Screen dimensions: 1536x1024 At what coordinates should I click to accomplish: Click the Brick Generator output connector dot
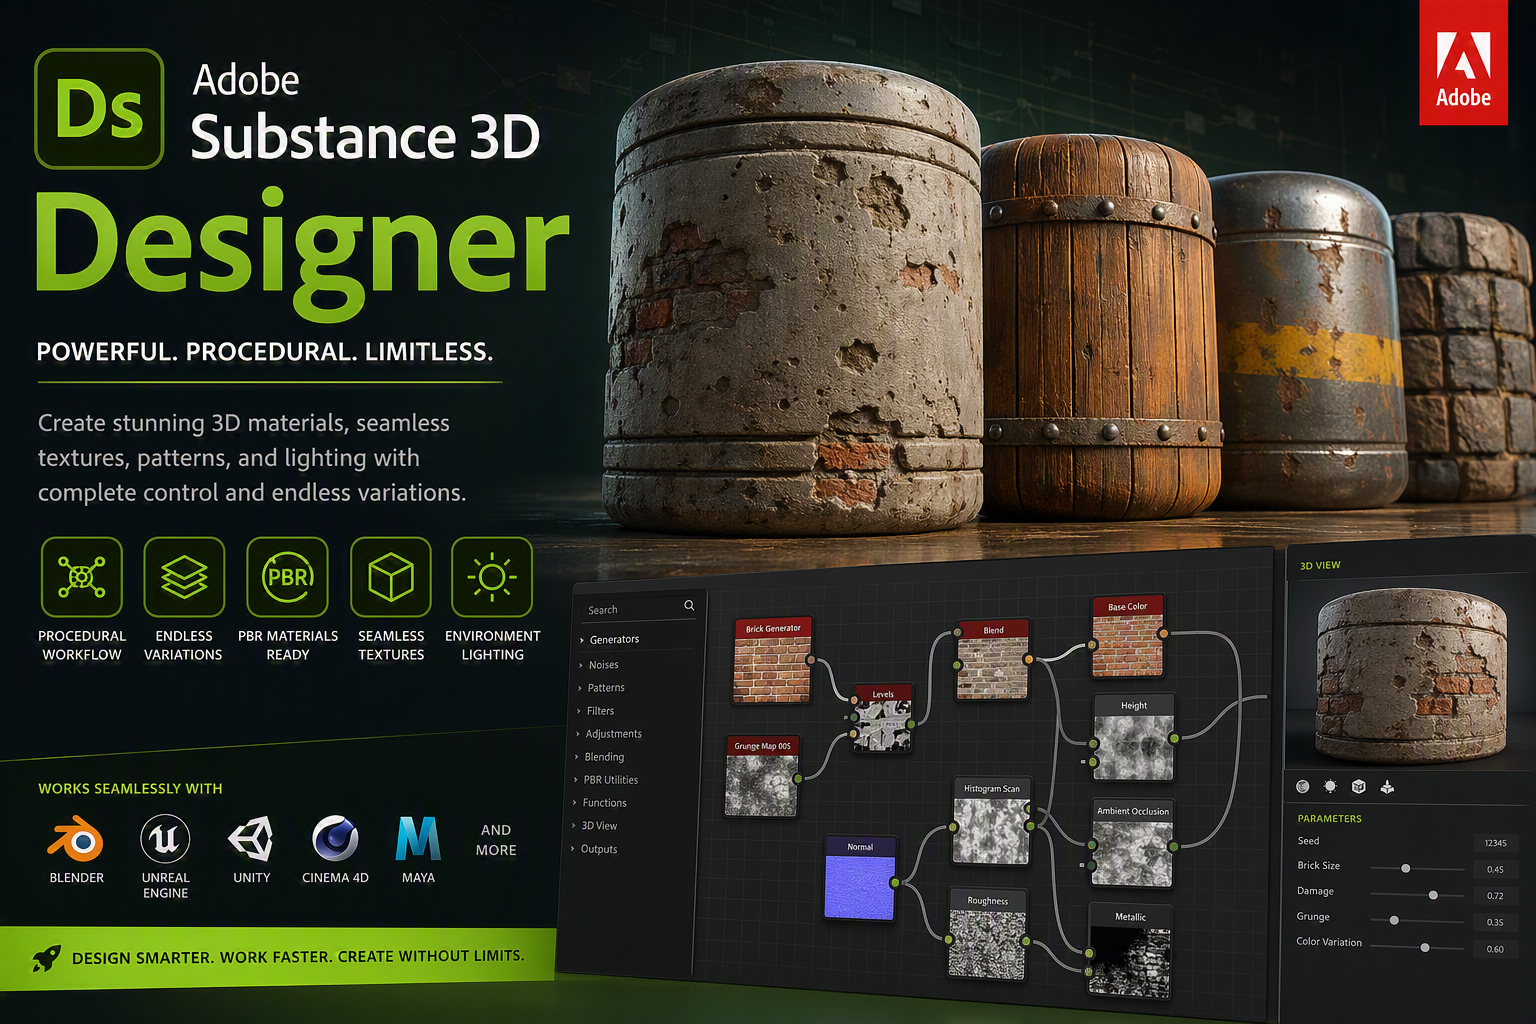(811, 660)
